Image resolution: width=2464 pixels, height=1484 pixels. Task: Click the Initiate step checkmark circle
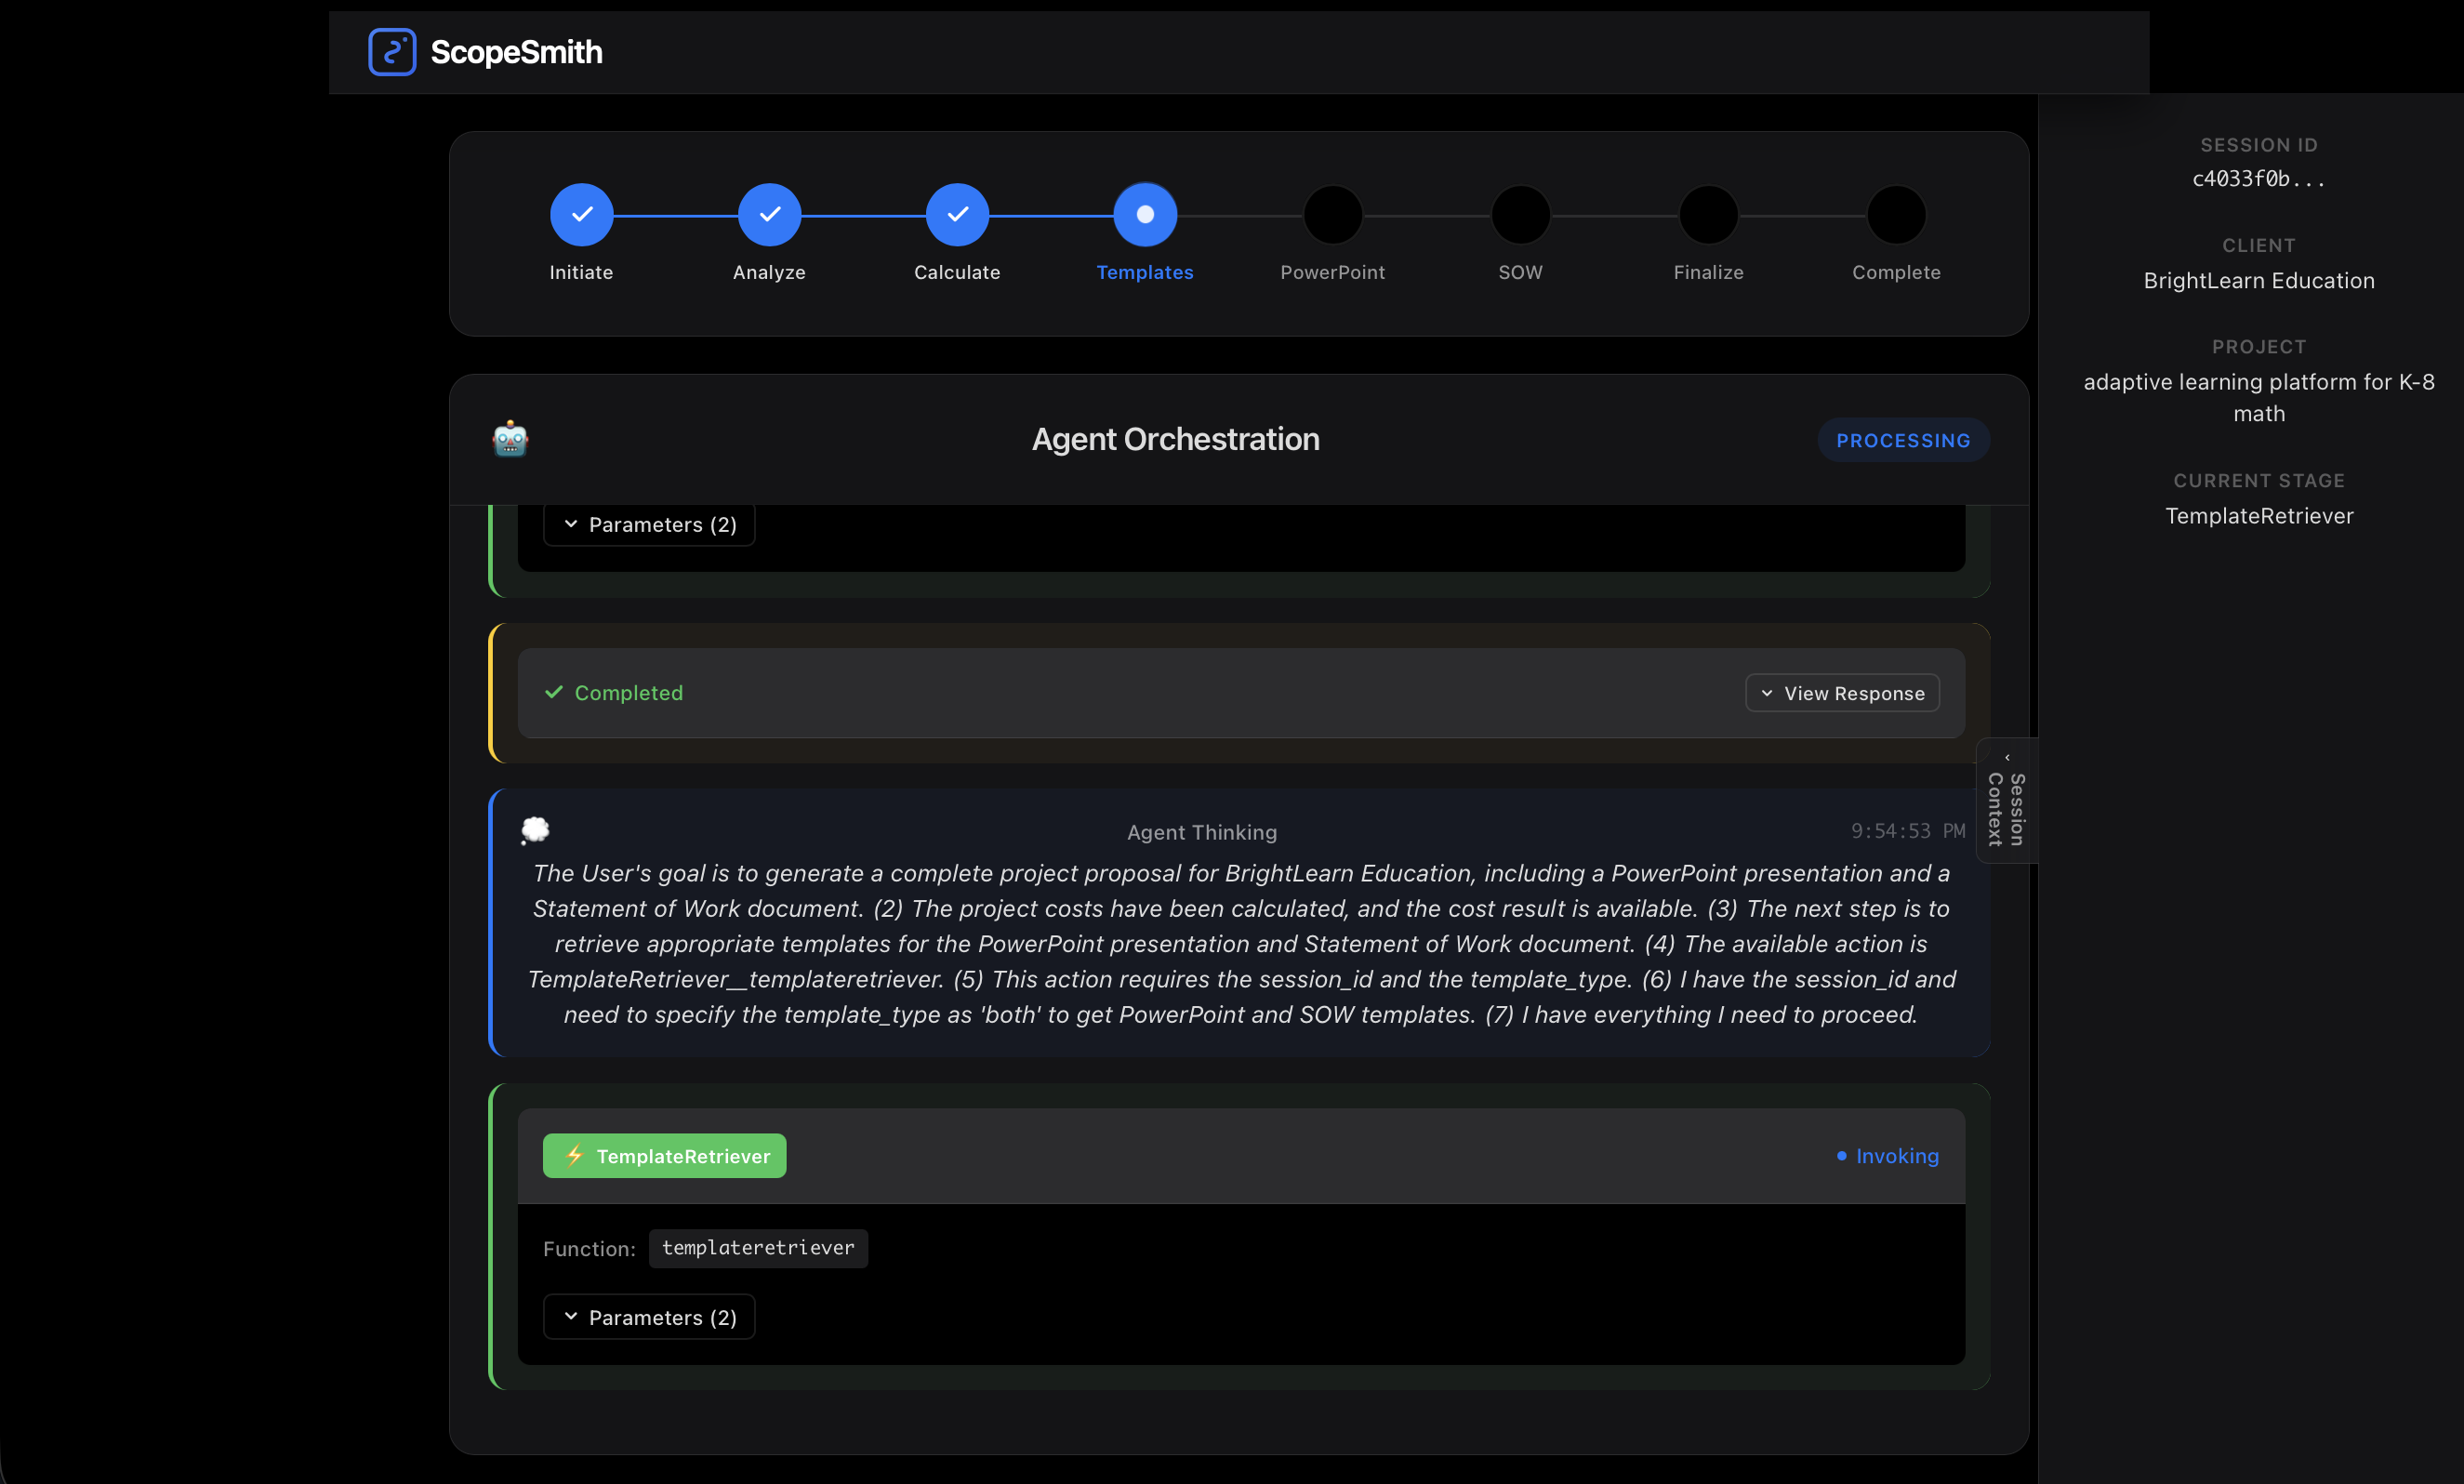pyautogui.click(x=581, y=215)
